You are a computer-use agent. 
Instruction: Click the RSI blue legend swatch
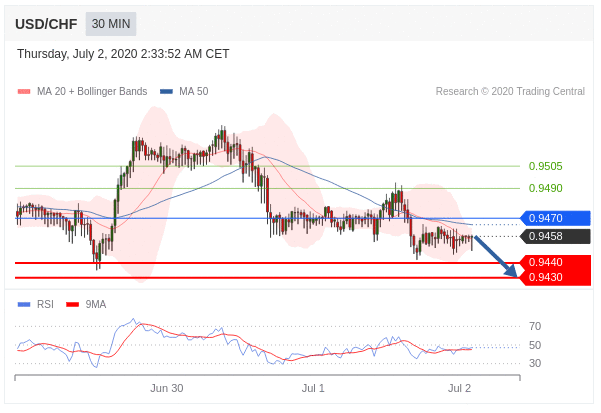tap(24, 305)
